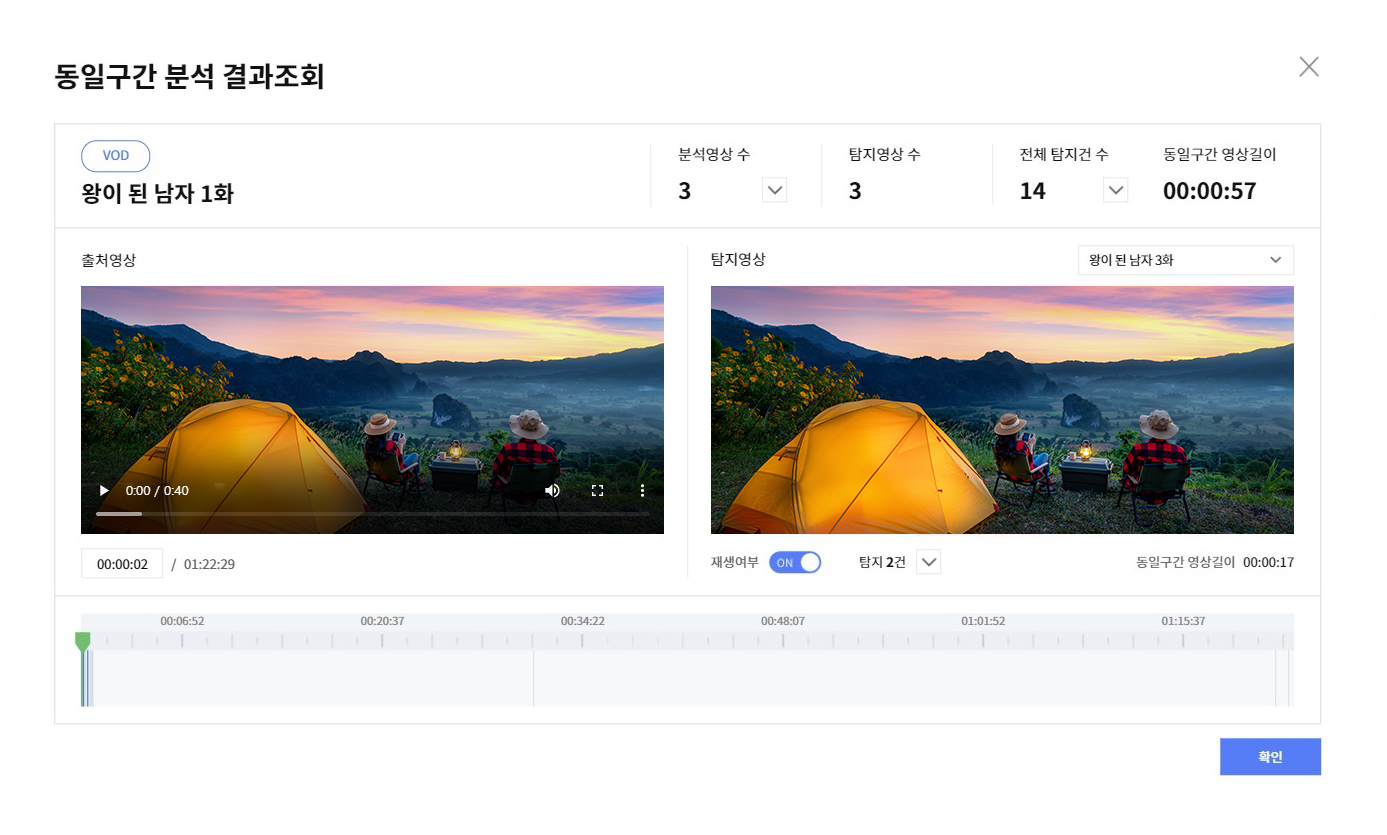Click the source video progress bar
1387x835 pixels.
coord(372,513)
